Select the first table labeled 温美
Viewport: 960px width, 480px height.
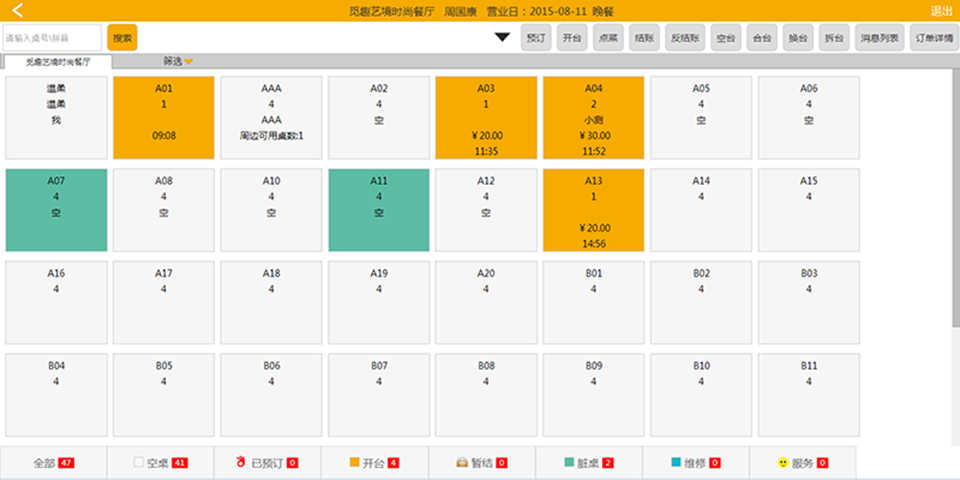(x=56, y=118)
